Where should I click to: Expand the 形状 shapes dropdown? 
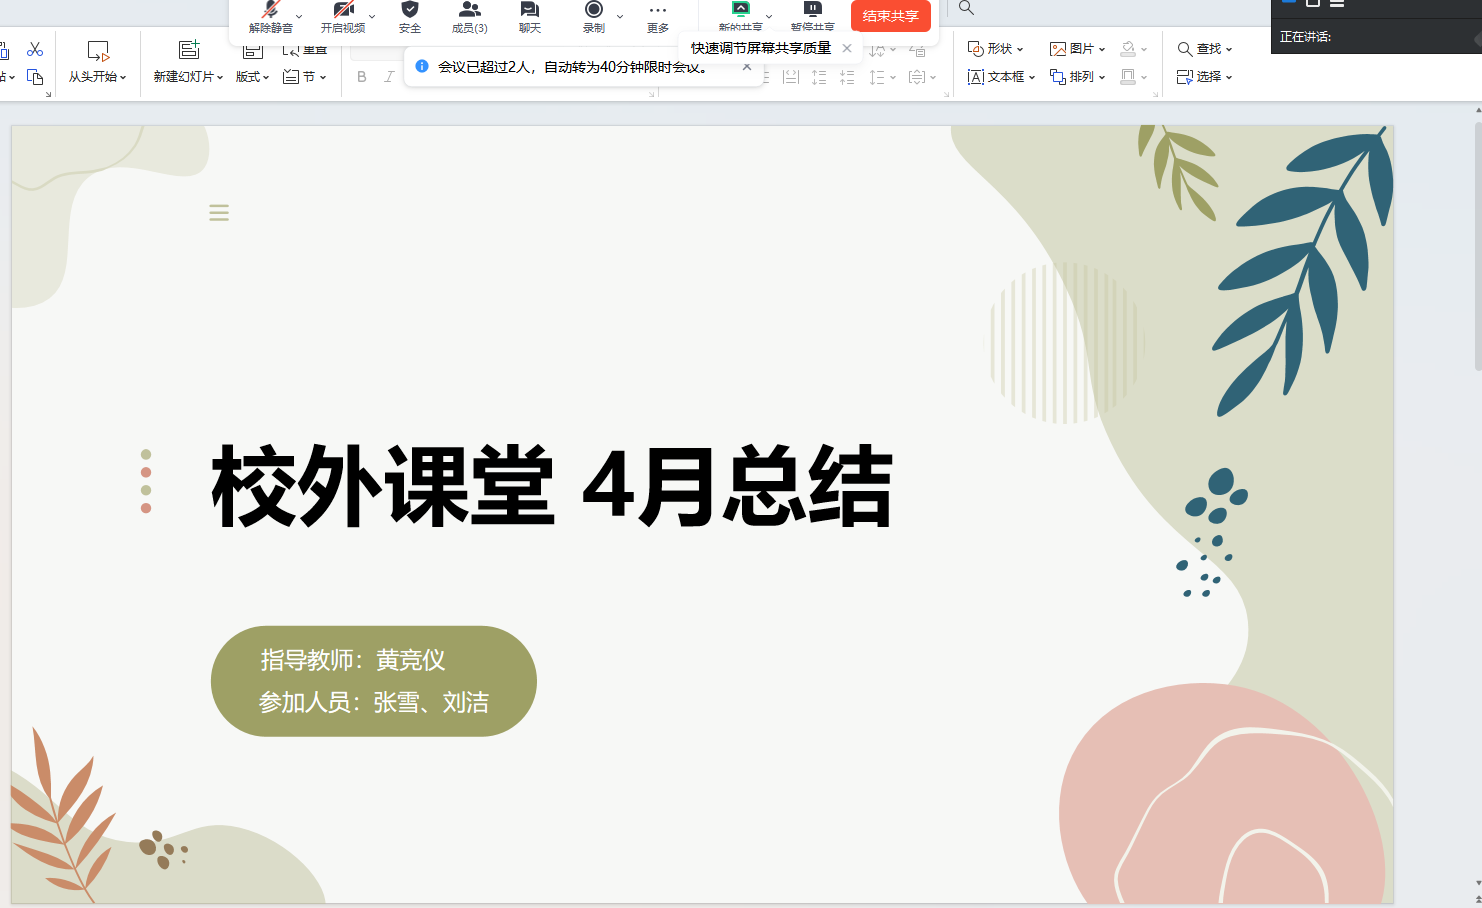[996, 49]
